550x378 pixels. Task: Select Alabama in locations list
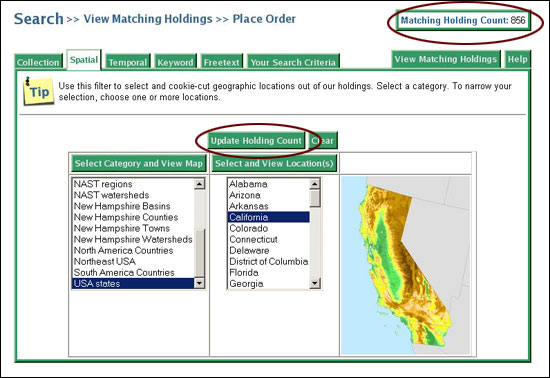(x=269, y=184)
